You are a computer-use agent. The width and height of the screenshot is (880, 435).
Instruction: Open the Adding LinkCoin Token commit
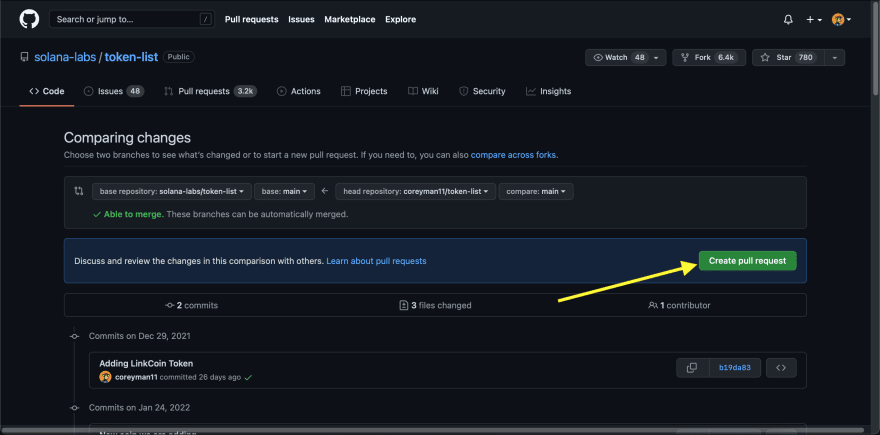[146, 363]
